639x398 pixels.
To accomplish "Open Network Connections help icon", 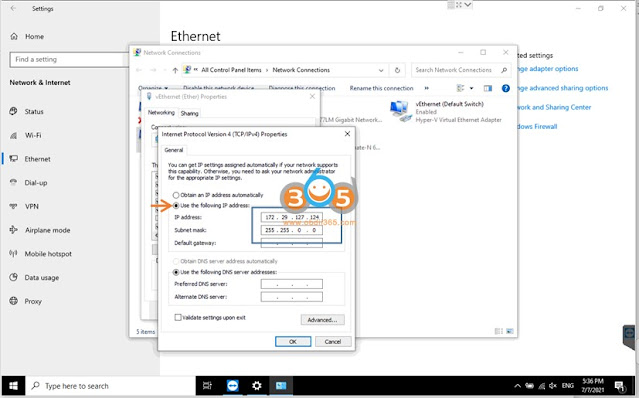I will (x=505, y=88).
